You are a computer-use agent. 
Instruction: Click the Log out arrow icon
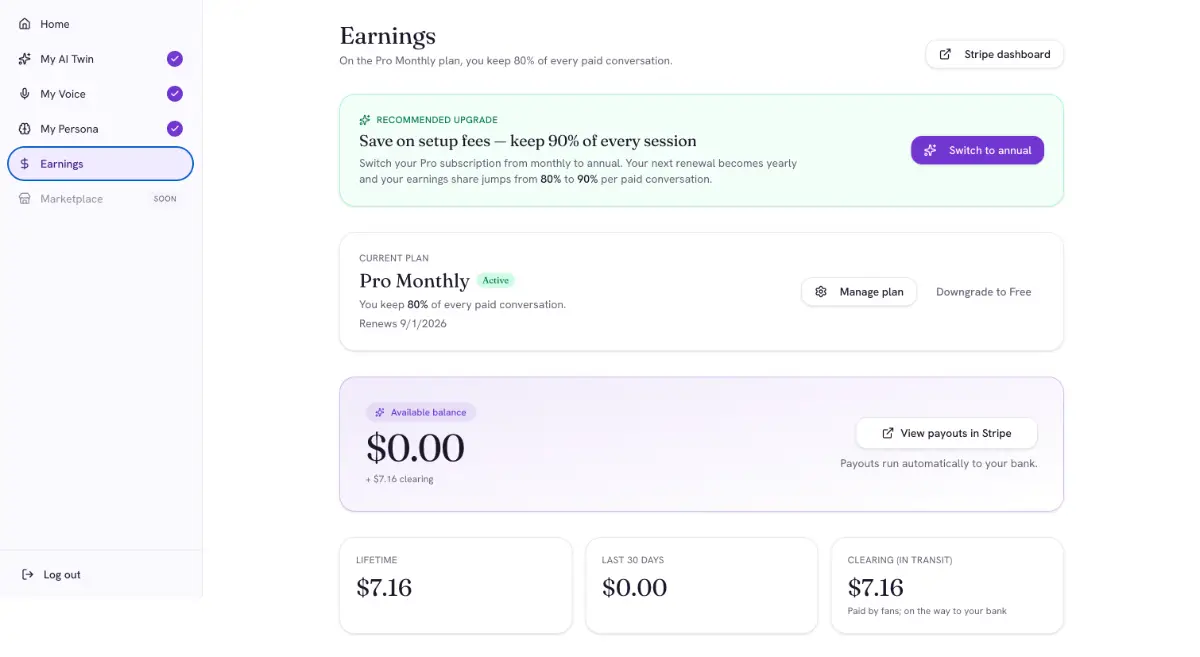27,575
